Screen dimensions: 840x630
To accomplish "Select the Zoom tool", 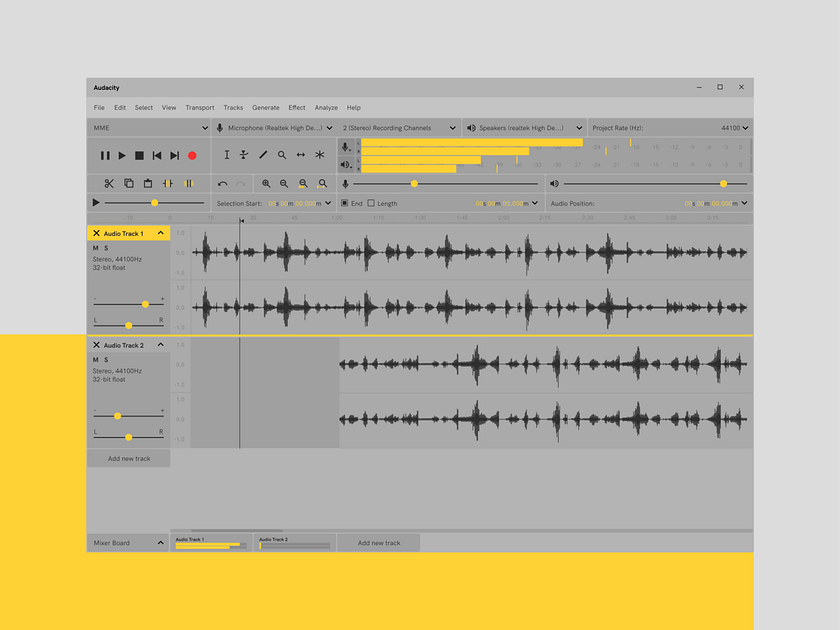I will (281, 155).
